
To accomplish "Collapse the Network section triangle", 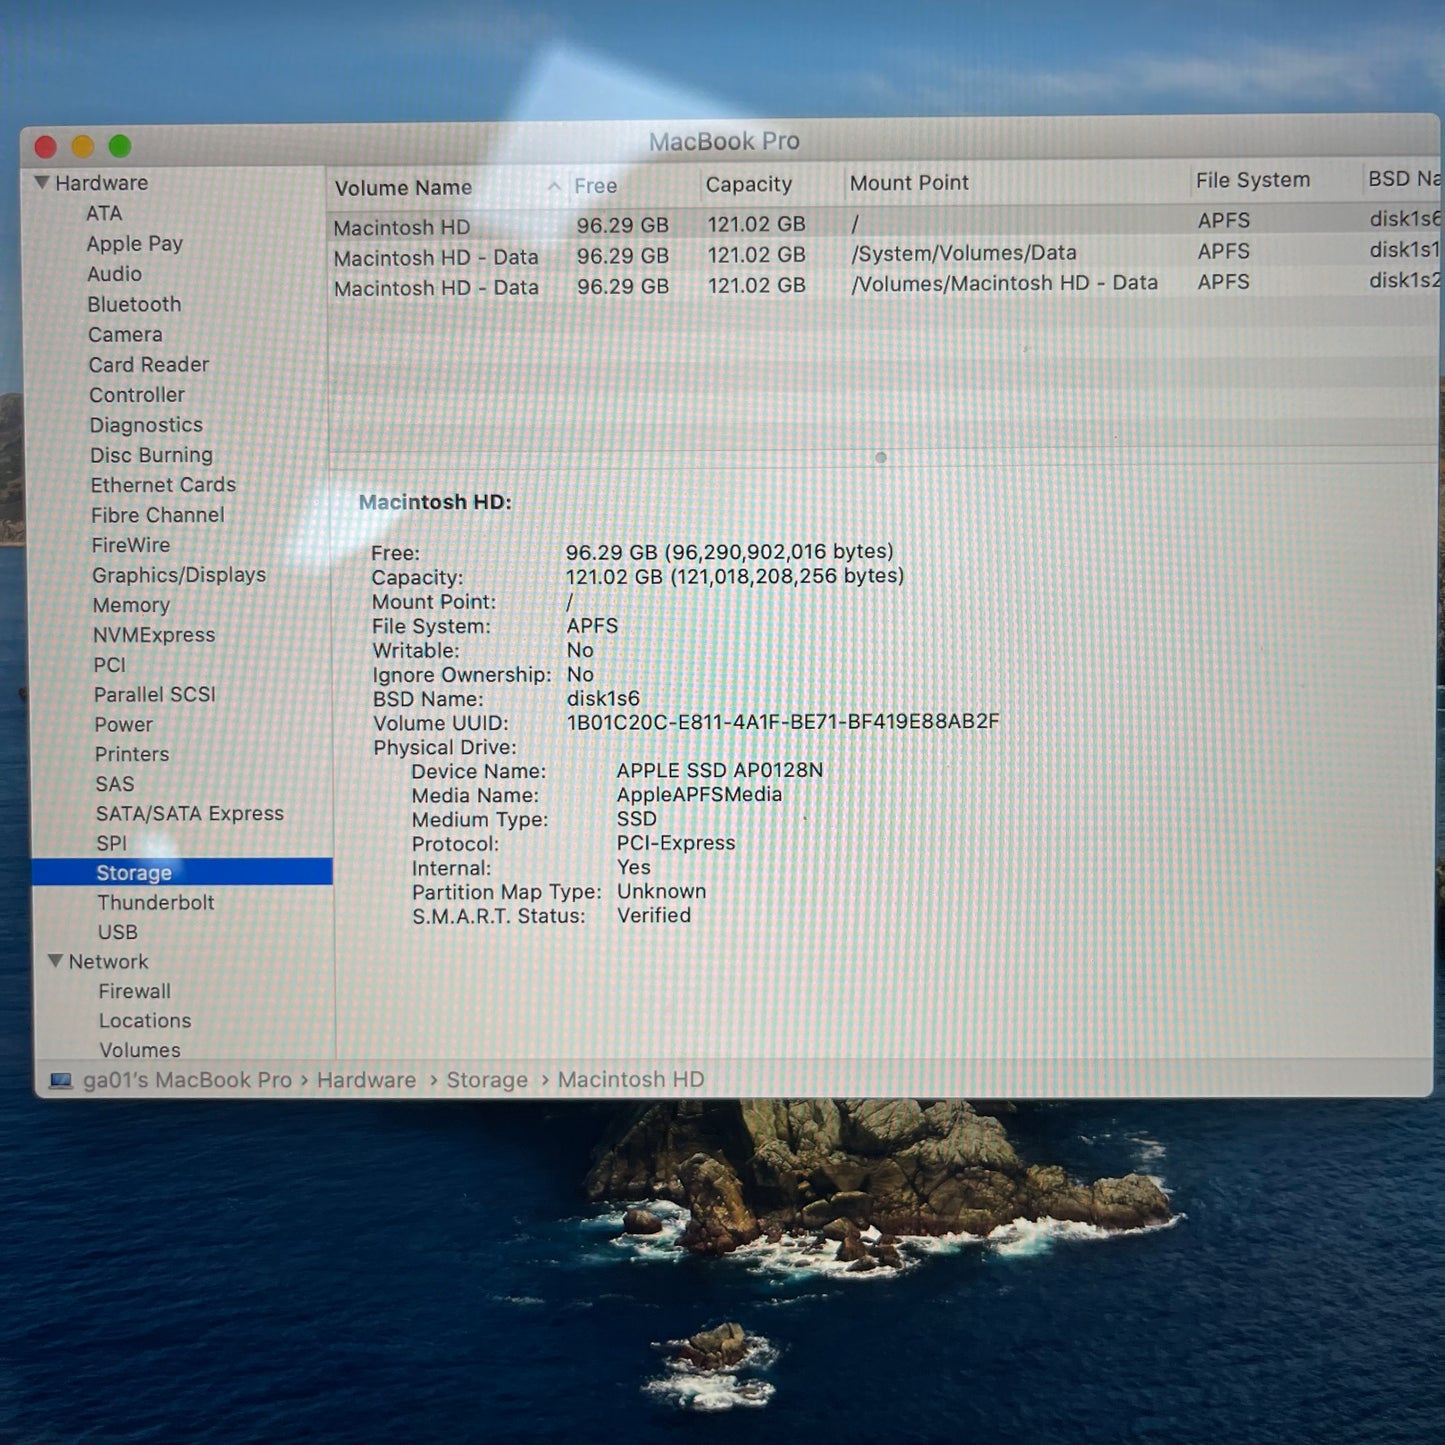I will click(x=55, y=960).
